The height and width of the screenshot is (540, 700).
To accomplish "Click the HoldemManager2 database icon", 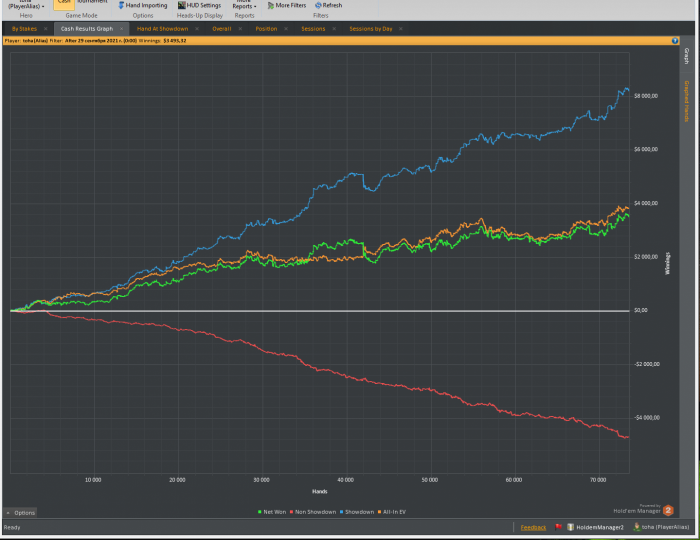I will [x=571, y=527].
